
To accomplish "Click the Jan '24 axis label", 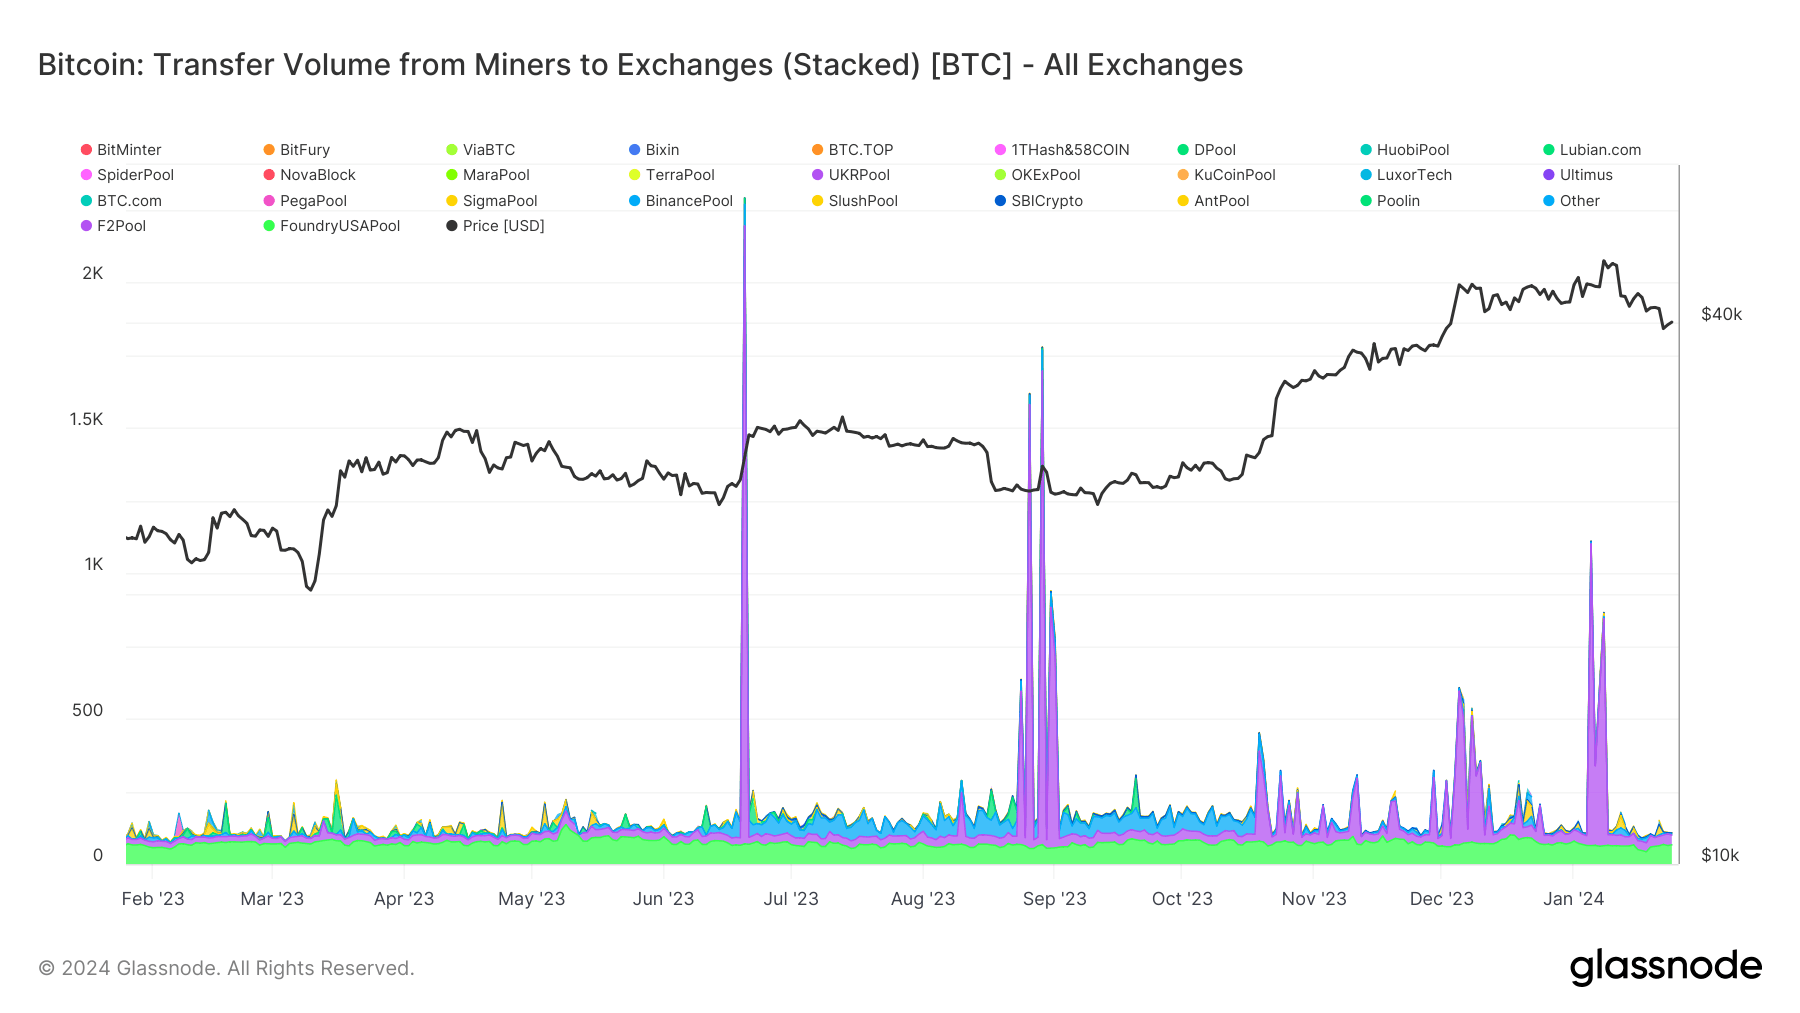I will (x=1573, y=899).
